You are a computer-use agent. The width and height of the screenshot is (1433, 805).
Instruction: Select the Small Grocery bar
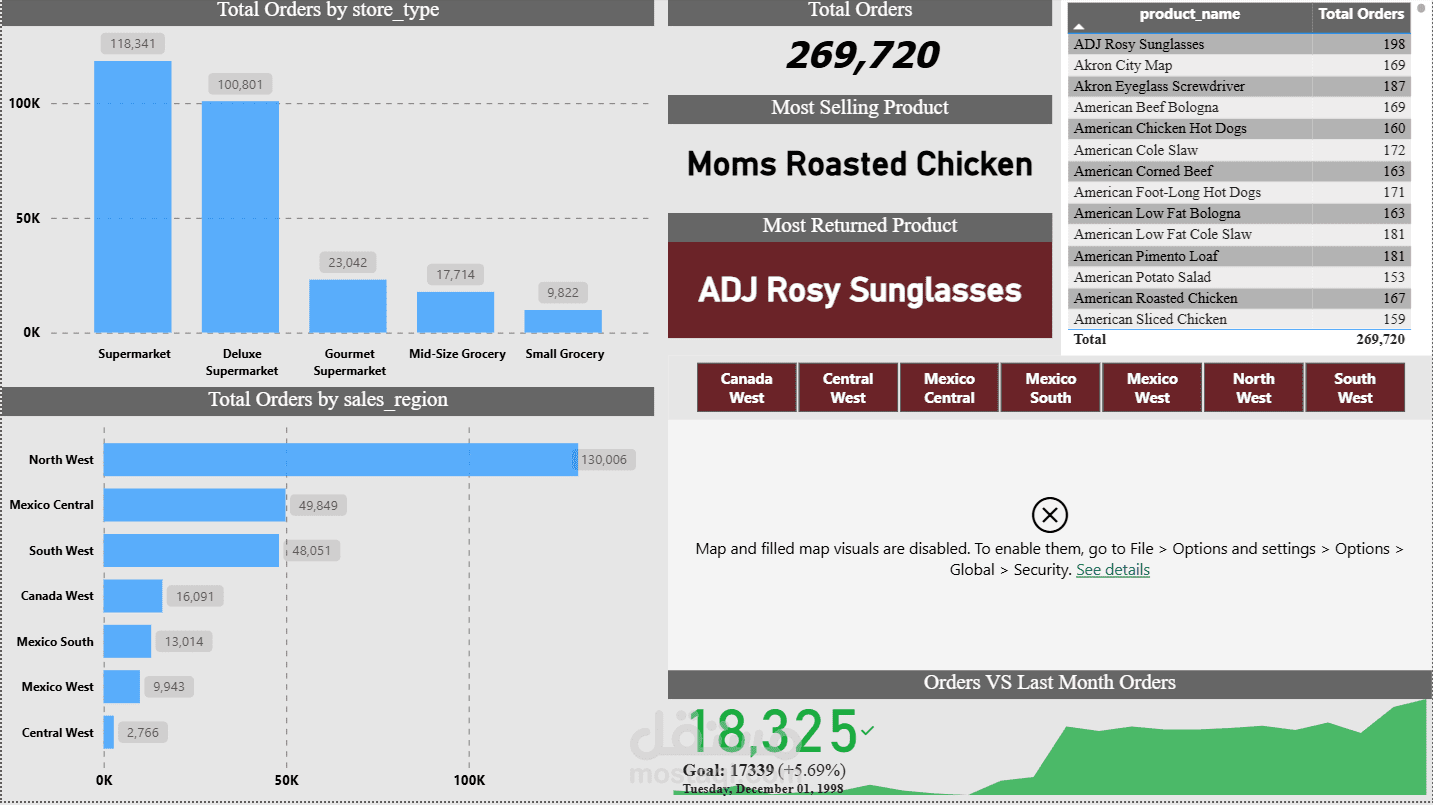coord(563,321)
